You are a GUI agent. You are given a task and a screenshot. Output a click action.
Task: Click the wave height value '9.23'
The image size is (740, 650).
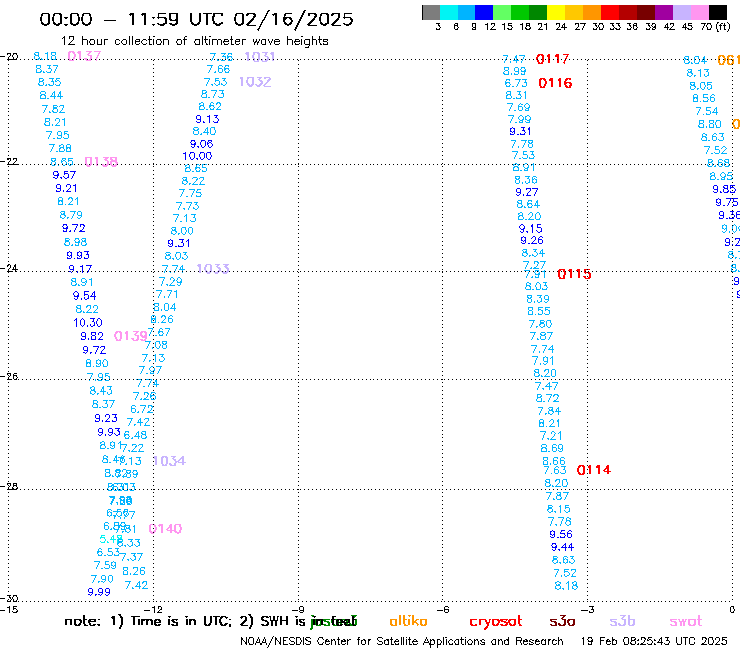(106, 418)
